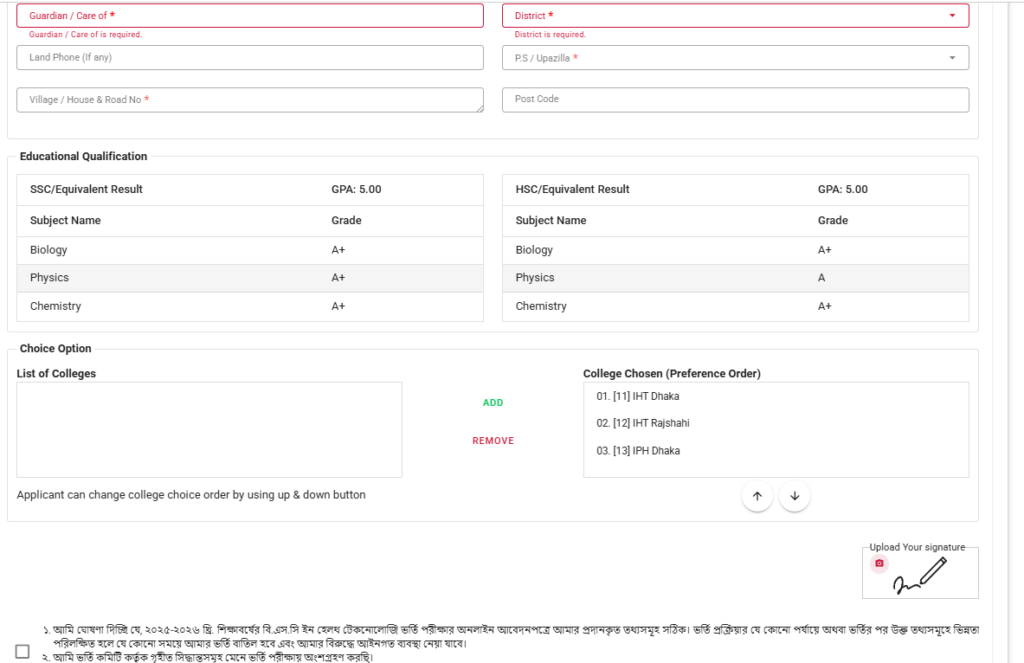The width and height of the screenshot is (1024, 663).
Task: Click the empty List of Colleges box
Action: pos(209,429)
